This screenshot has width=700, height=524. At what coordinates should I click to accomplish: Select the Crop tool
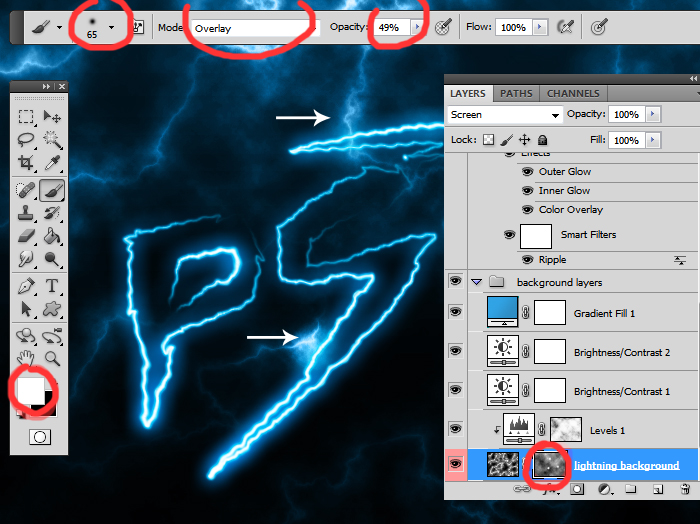pos(26,163)
